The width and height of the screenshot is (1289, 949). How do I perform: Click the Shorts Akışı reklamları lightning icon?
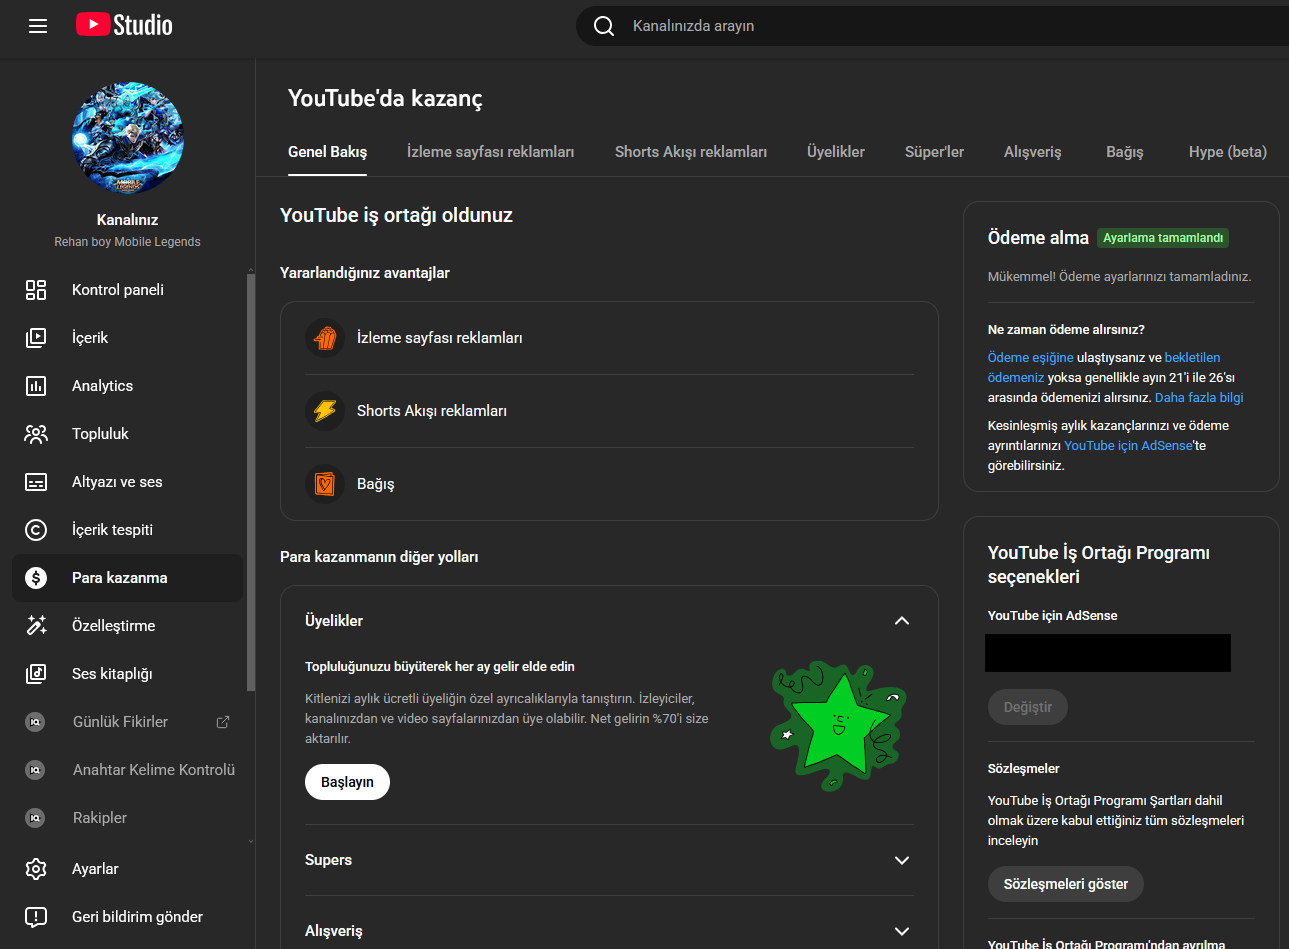coord(325,411)
